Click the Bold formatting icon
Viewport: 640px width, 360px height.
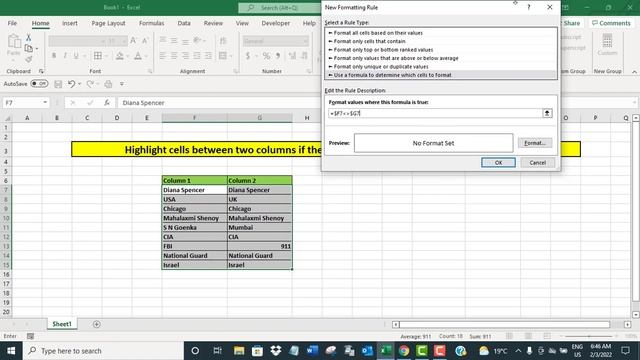coord(54,56)
